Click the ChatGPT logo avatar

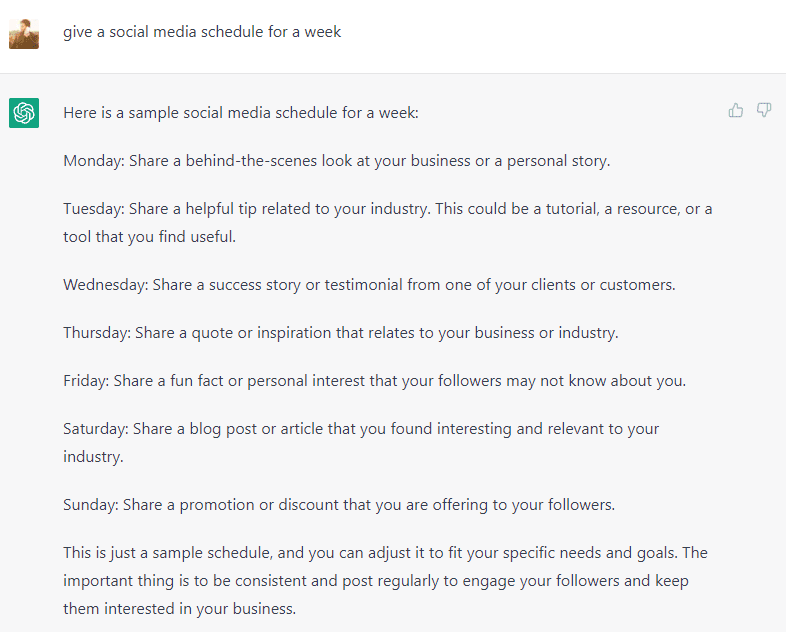(x=24, y=113)
